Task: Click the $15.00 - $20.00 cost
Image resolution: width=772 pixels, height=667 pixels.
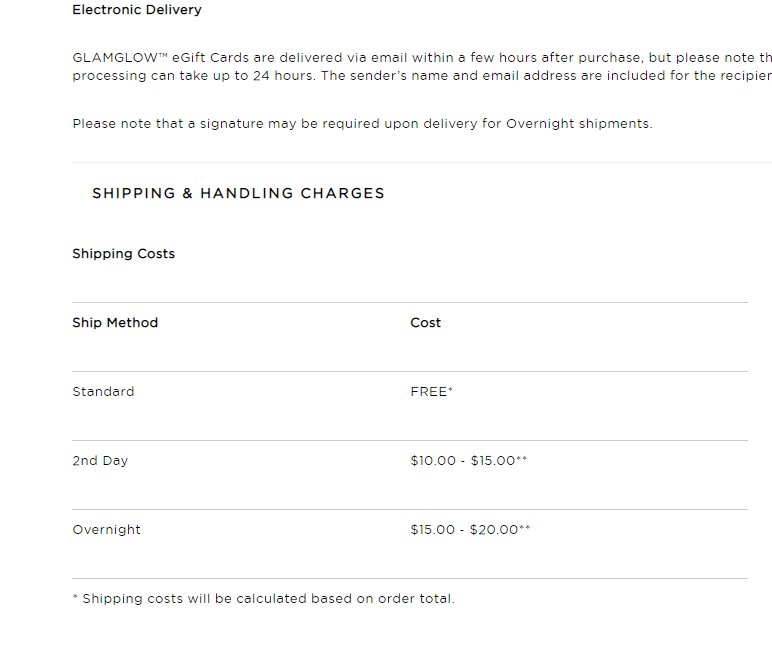Action: coord(470,530)
